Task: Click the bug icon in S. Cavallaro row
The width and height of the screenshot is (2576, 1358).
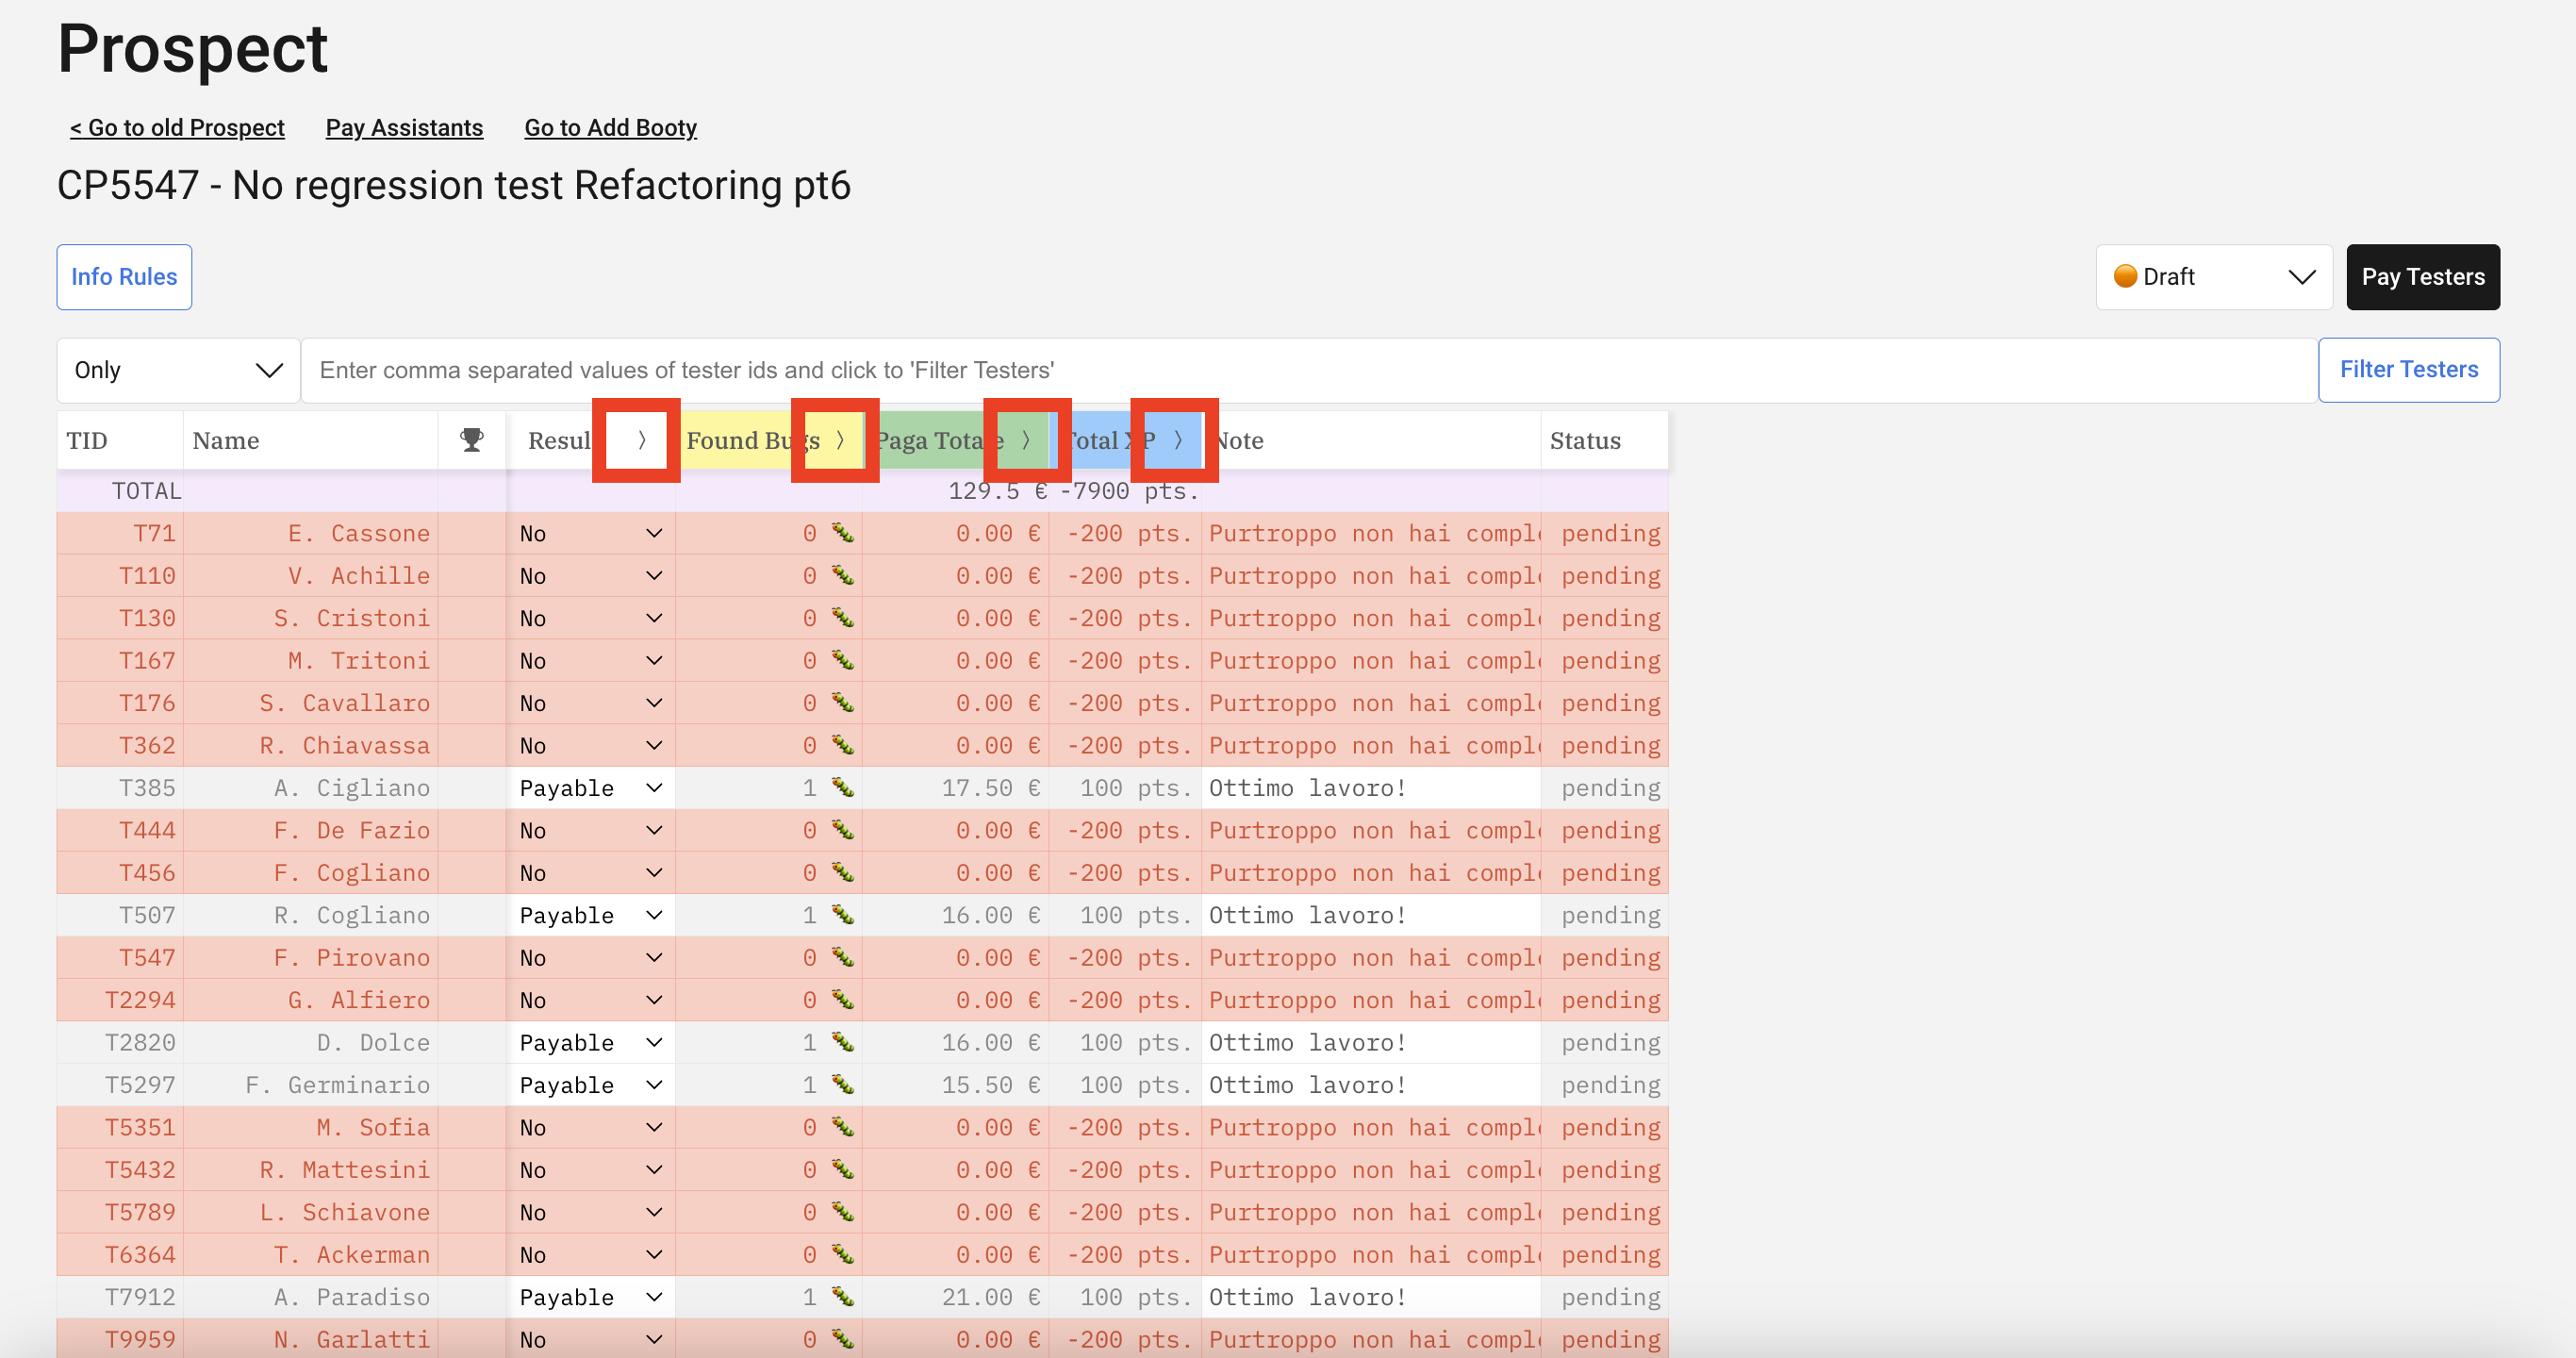Action: click(843, 703)
